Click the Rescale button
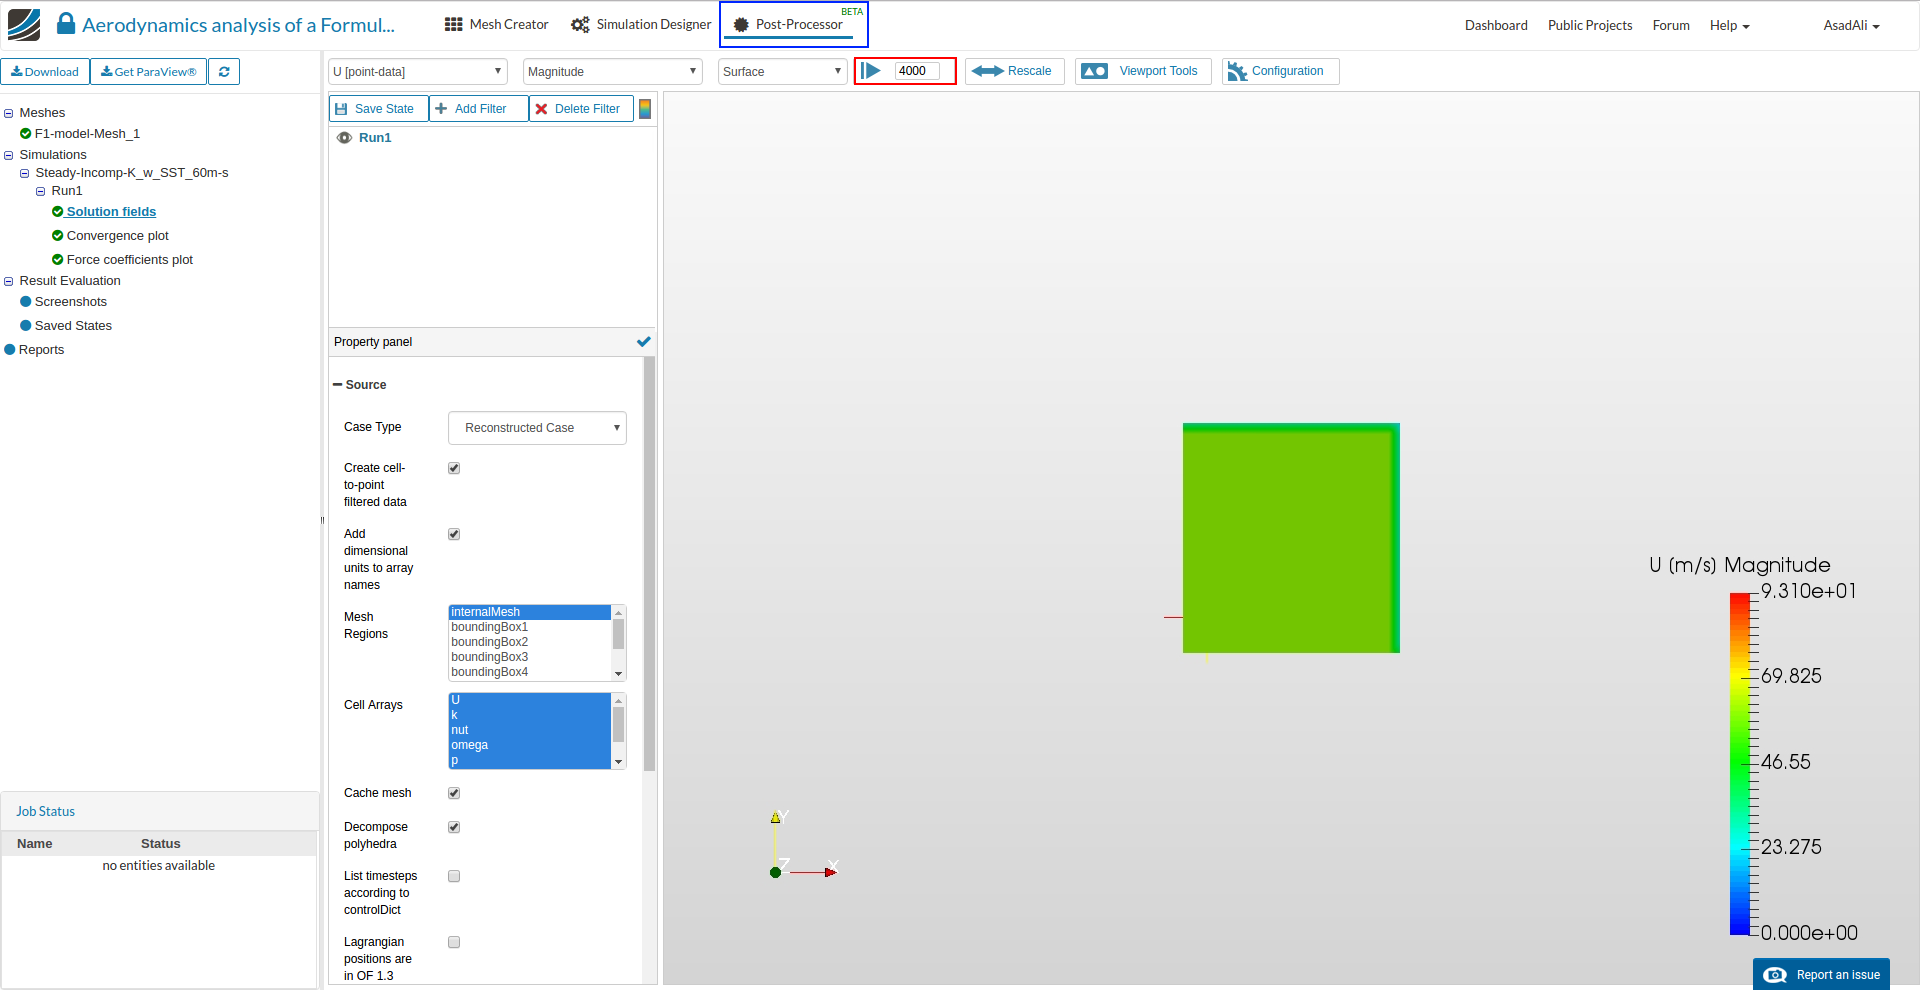This screenshot has width=1920, height=990. pos(1014,71)
